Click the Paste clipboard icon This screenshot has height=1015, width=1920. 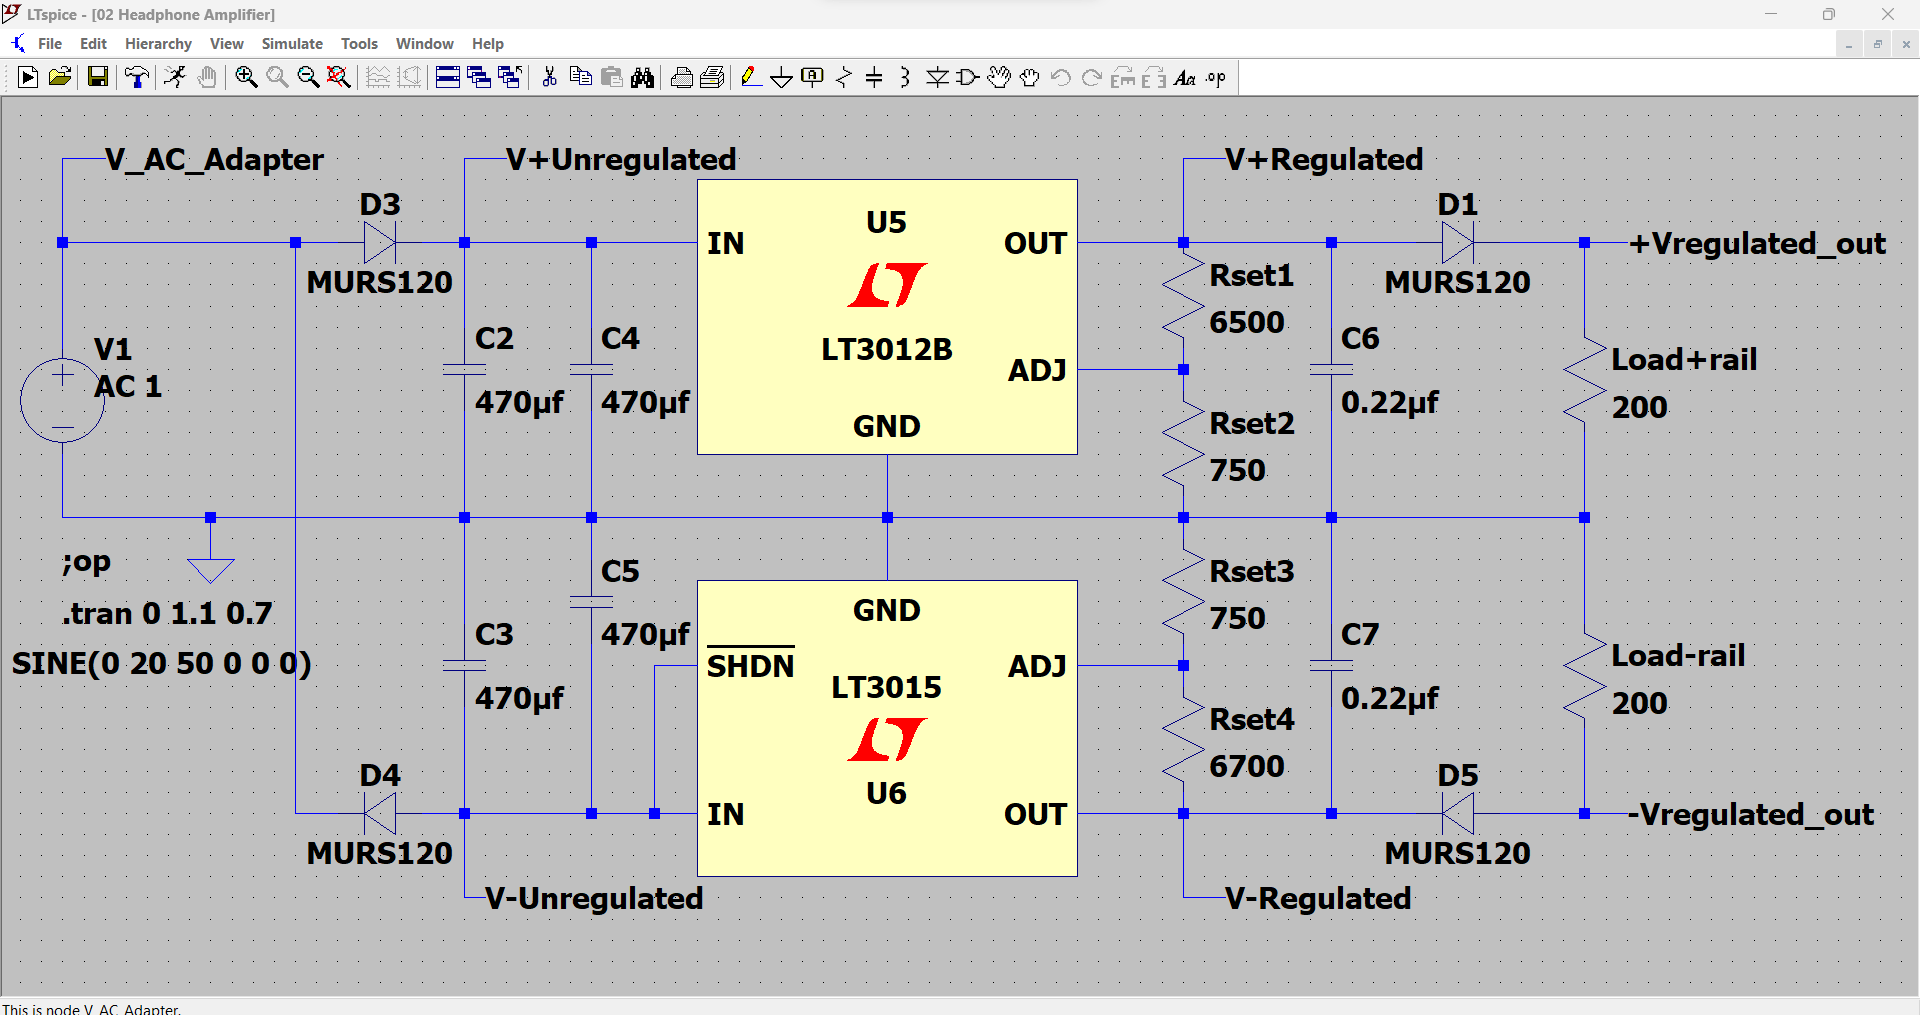612,77
